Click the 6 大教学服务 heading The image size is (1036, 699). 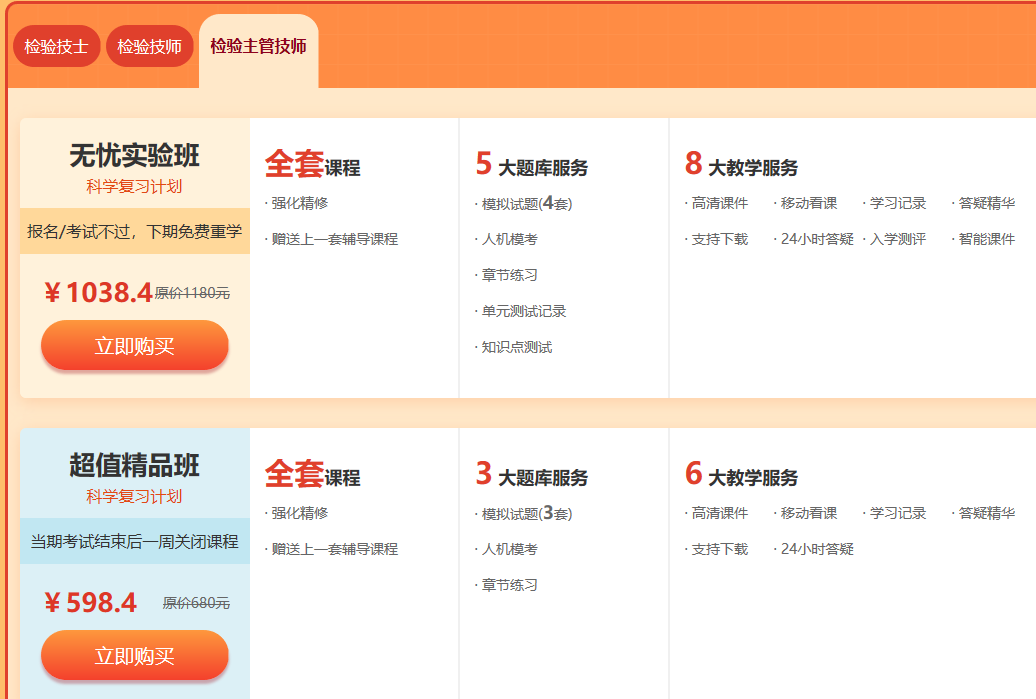[742, 475]
